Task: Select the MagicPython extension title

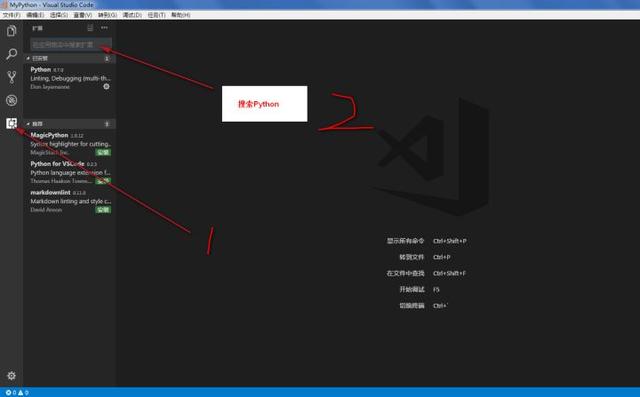Action: pyautogui.click(x=49, y=135)
